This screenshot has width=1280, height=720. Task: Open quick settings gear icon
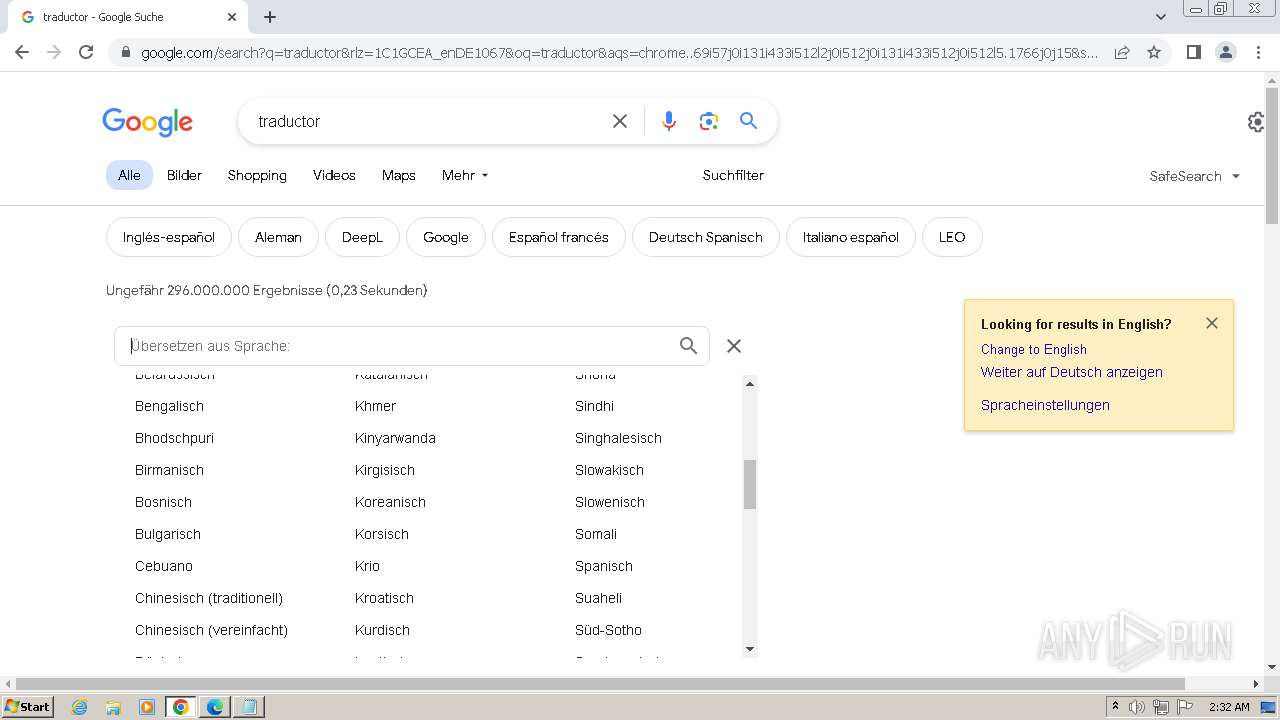click(x=1256, y=122)
